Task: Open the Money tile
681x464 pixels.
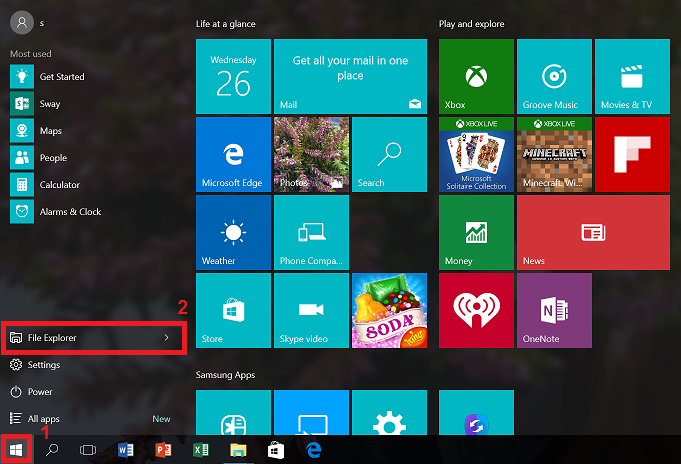Action: 476,232
